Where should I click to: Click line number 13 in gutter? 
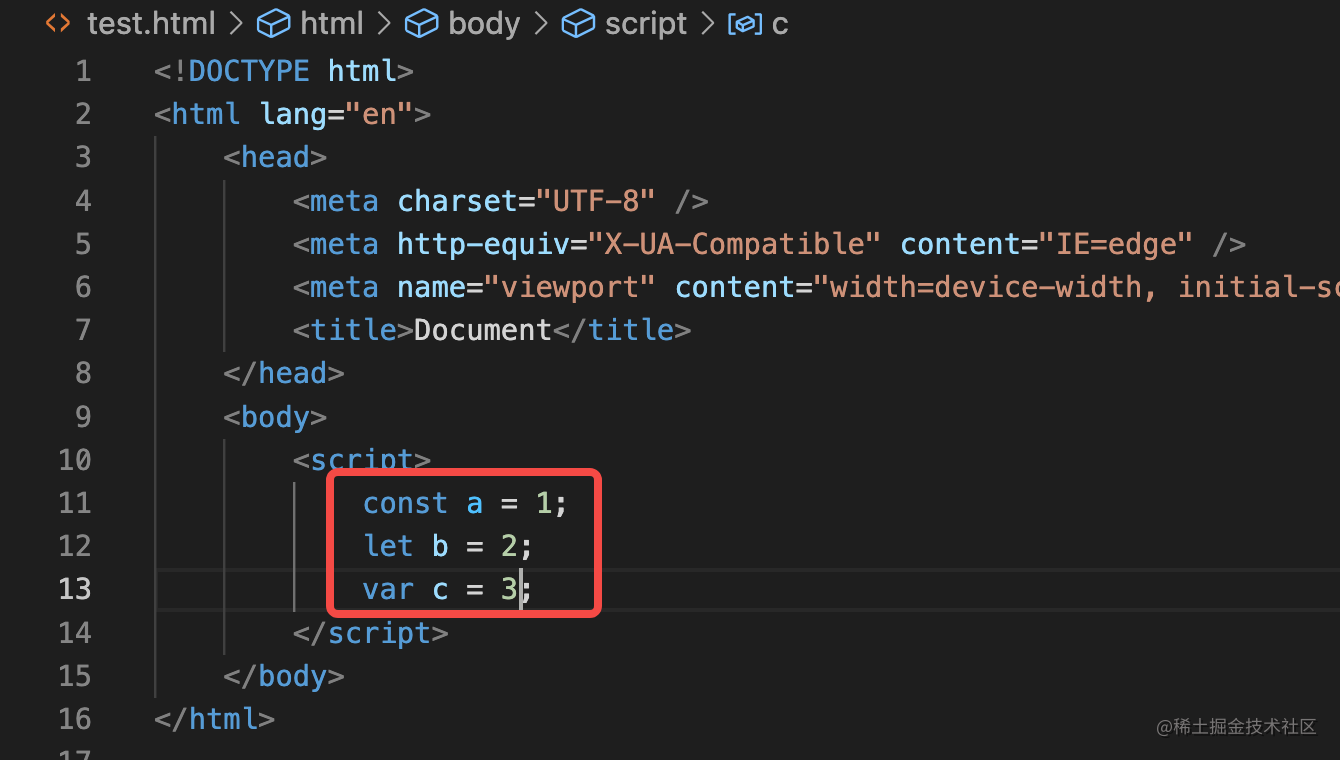(x=75, y=589)
